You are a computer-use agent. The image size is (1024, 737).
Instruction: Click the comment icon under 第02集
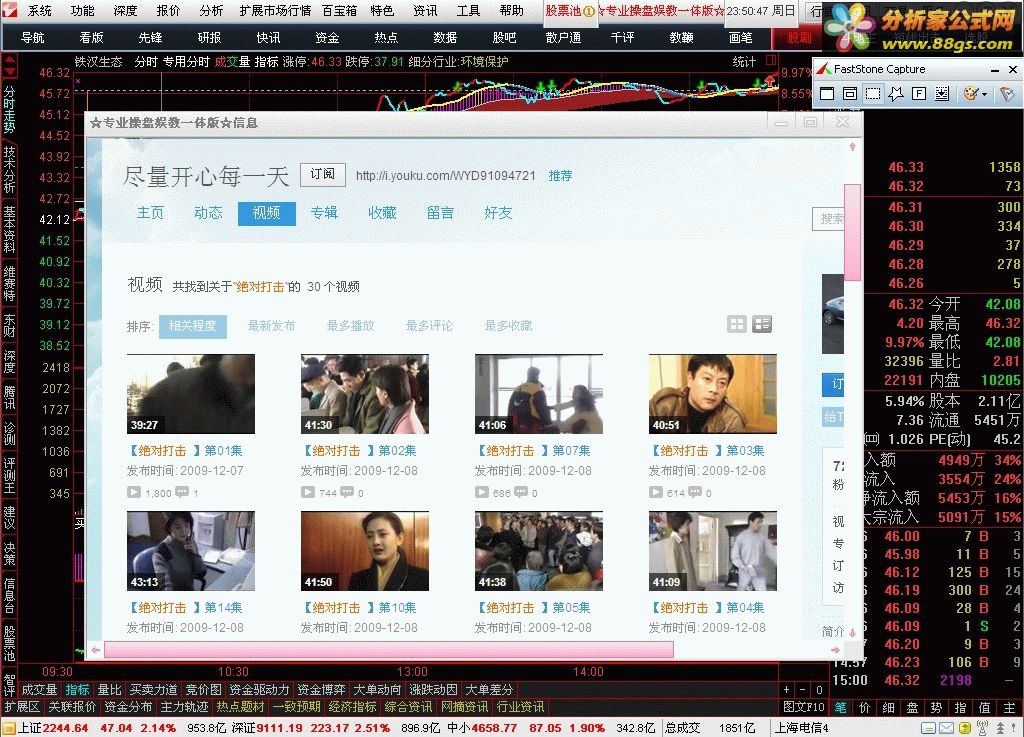click(x=347, y=492)
